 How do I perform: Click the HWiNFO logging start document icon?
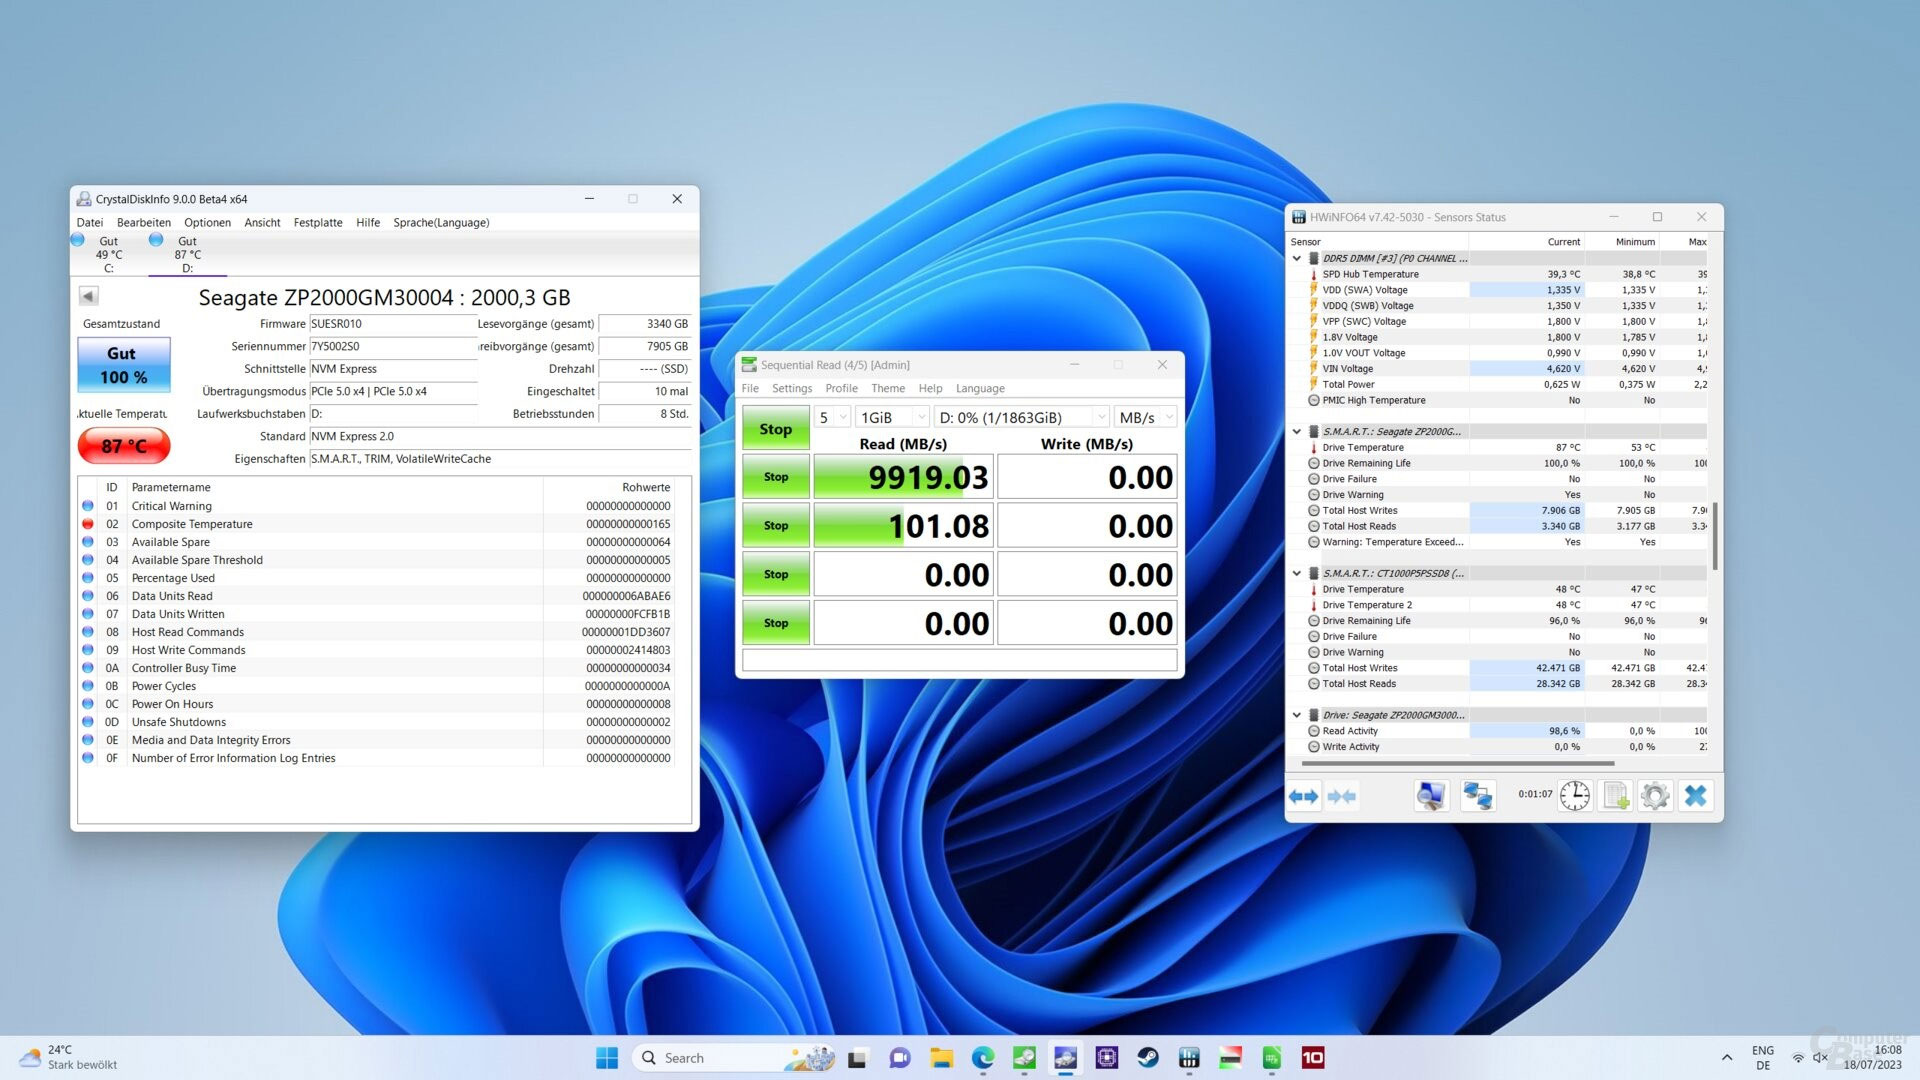(1616, 796)
